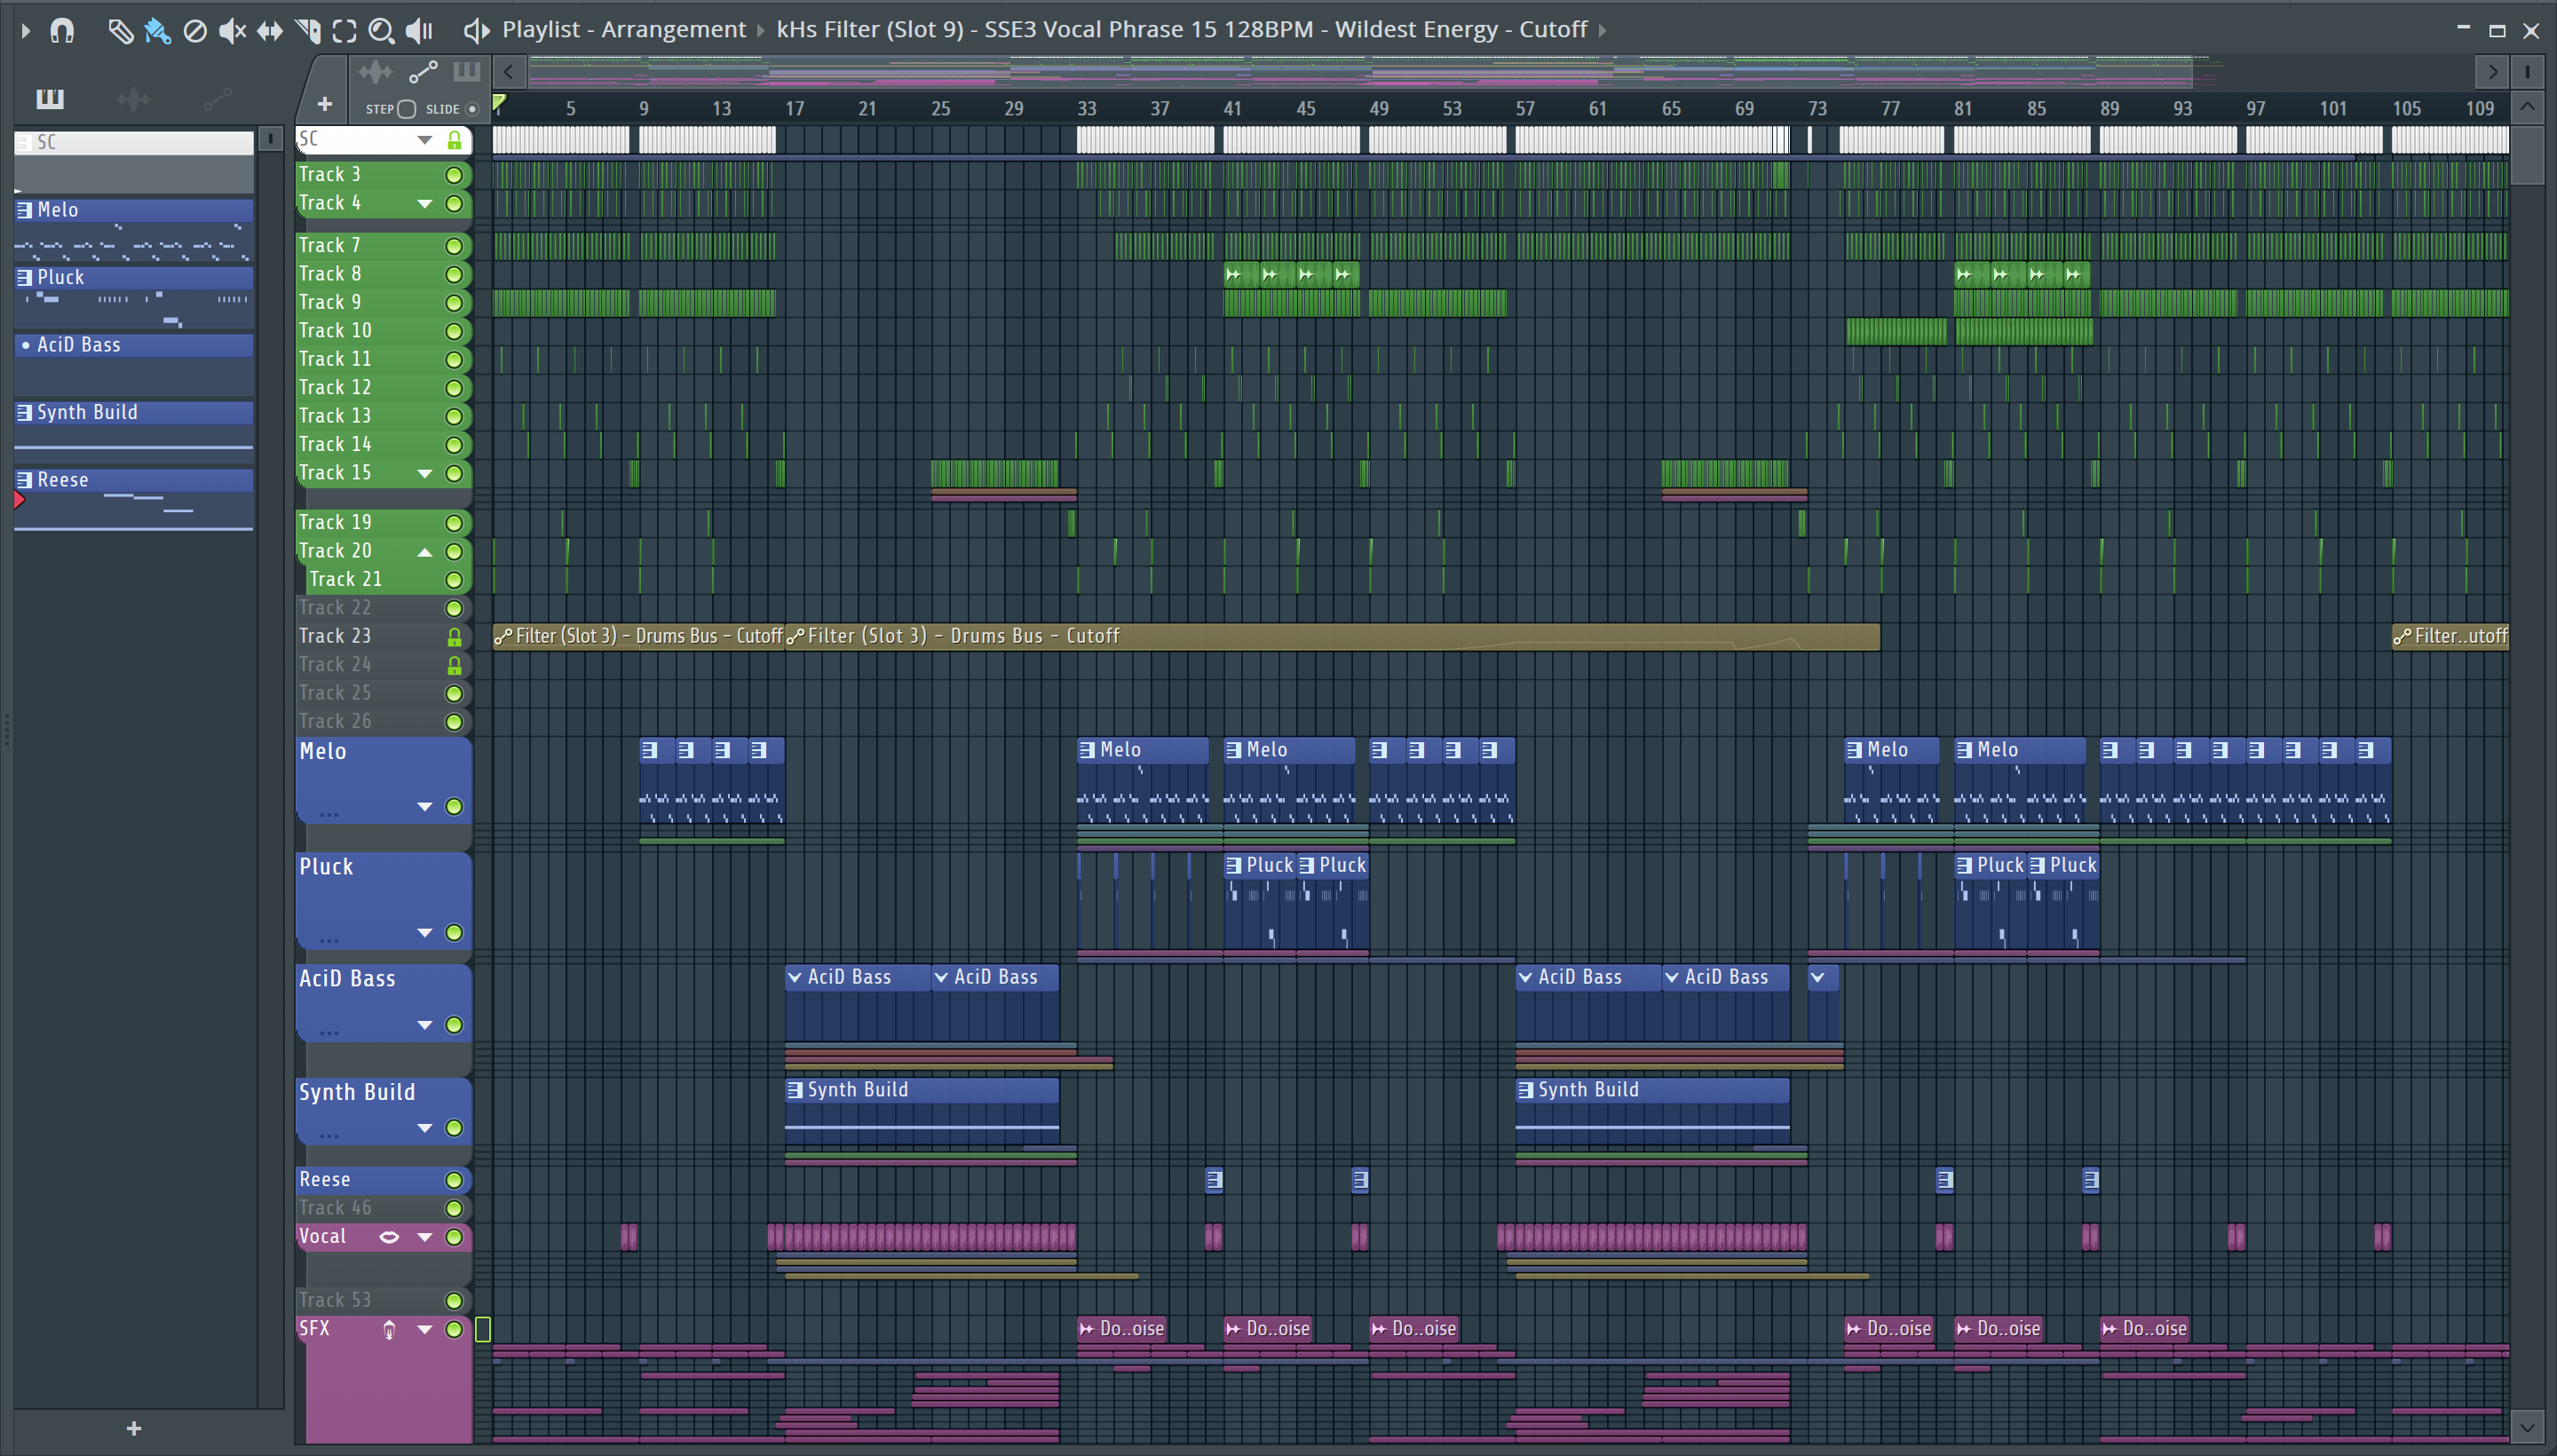Image resolution: width=2557 pixels, height=1456 pixels.
Task: Toggle the magnet snap tool
Action: tap(62, 31)
